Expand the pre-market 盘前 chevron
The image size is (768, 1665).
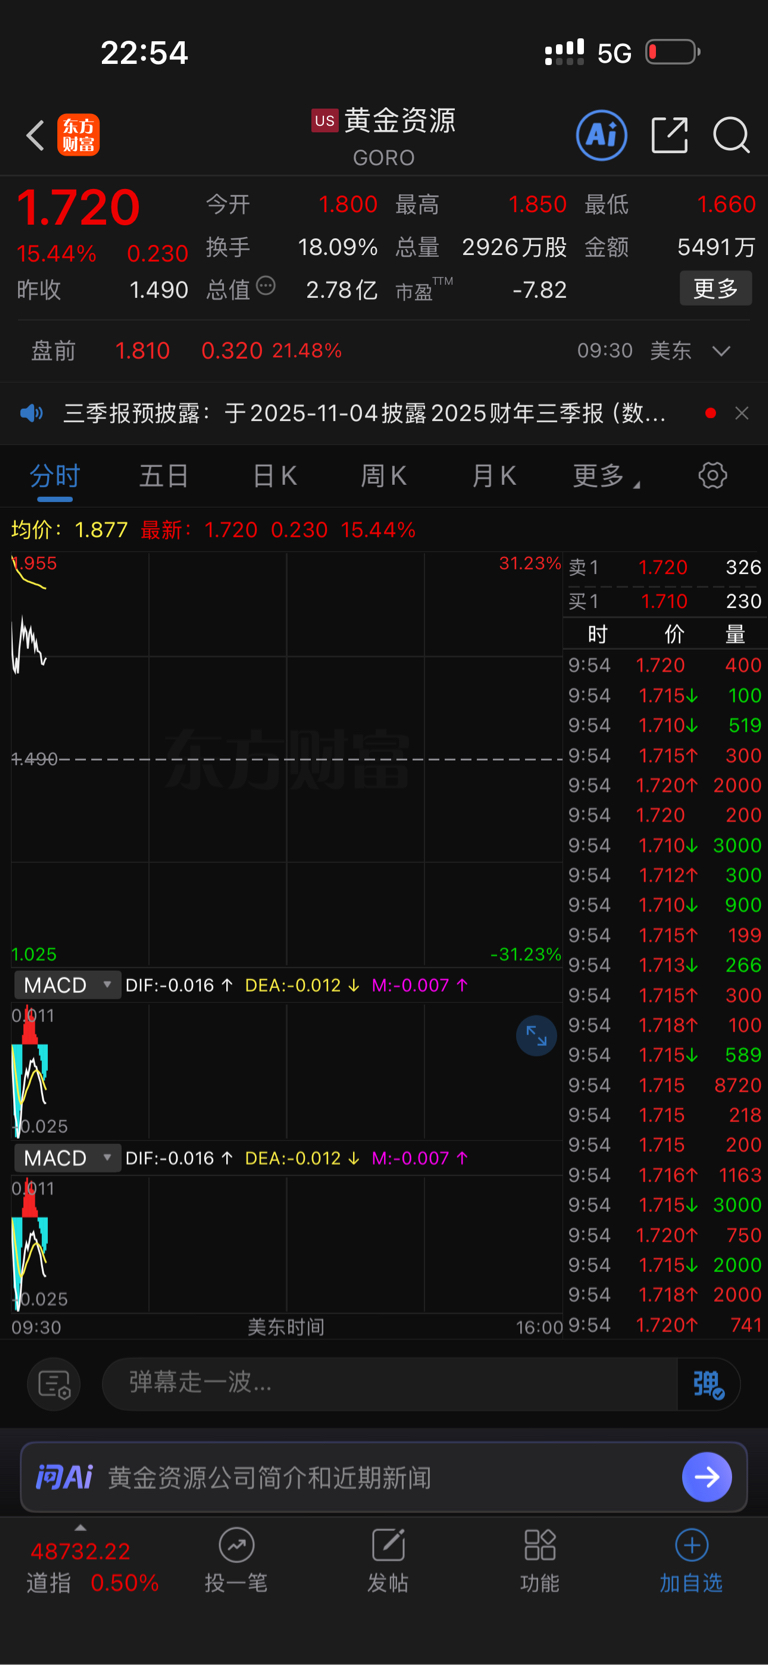(x=721, y=351)
